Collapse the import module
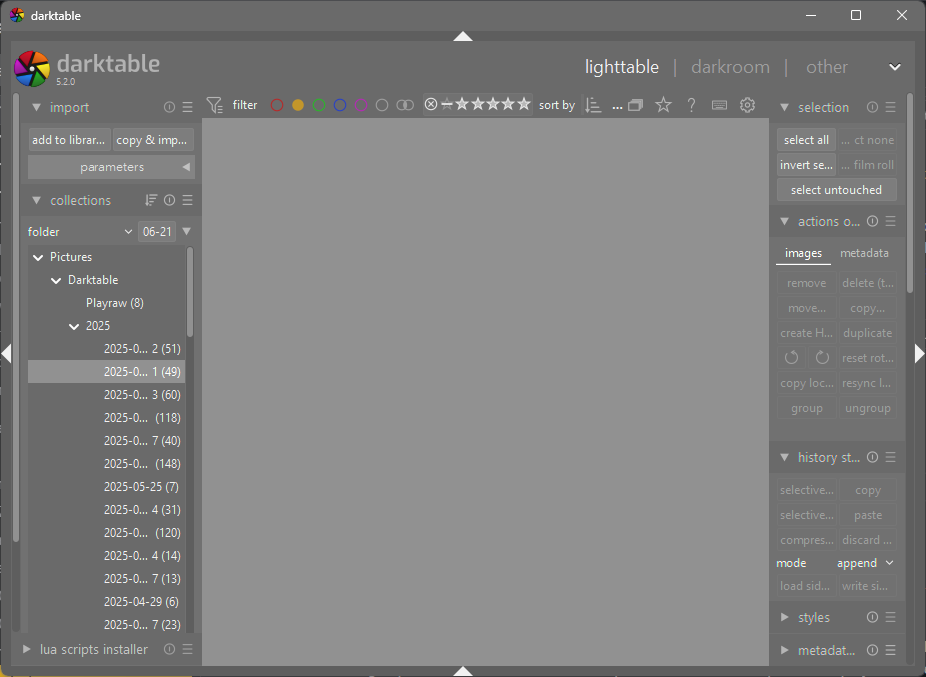Viewport: 926px width, 677px height. tap(37, 108)
